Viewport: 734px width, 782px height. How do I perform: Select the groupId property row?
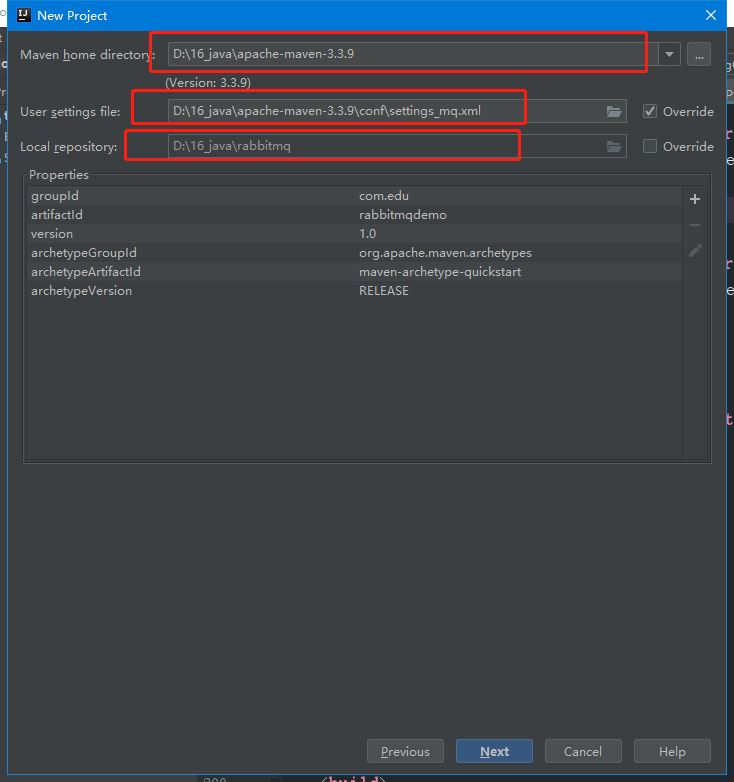355,196
